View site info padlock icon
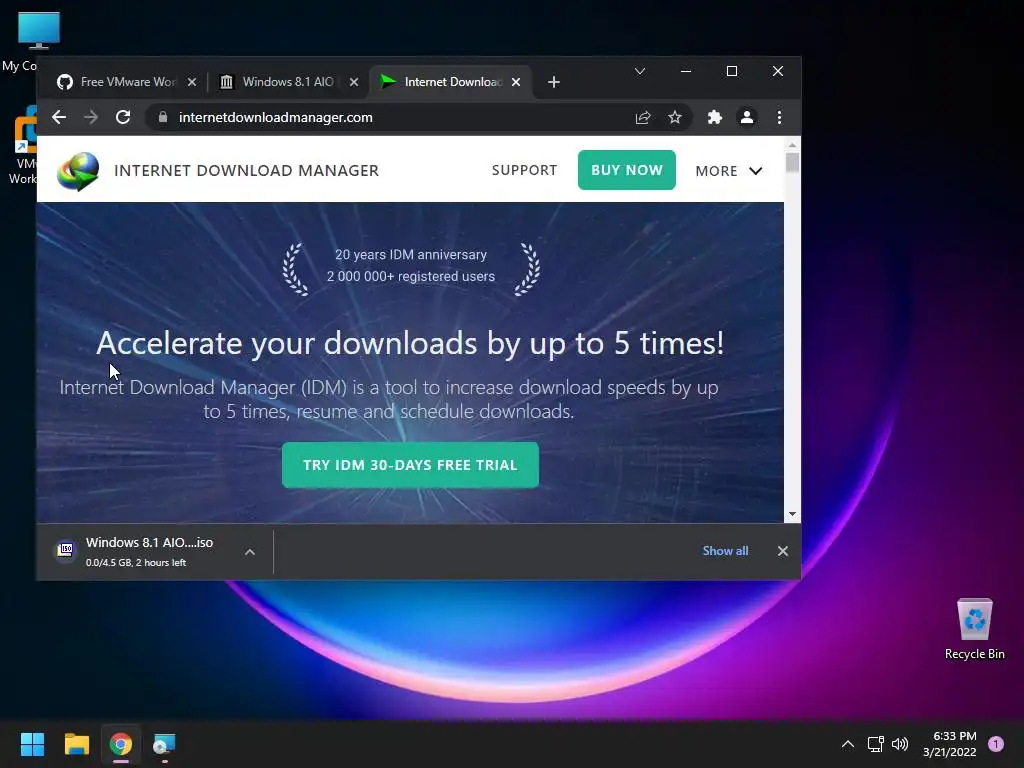 pyautogui.click(x=163, y=117)
